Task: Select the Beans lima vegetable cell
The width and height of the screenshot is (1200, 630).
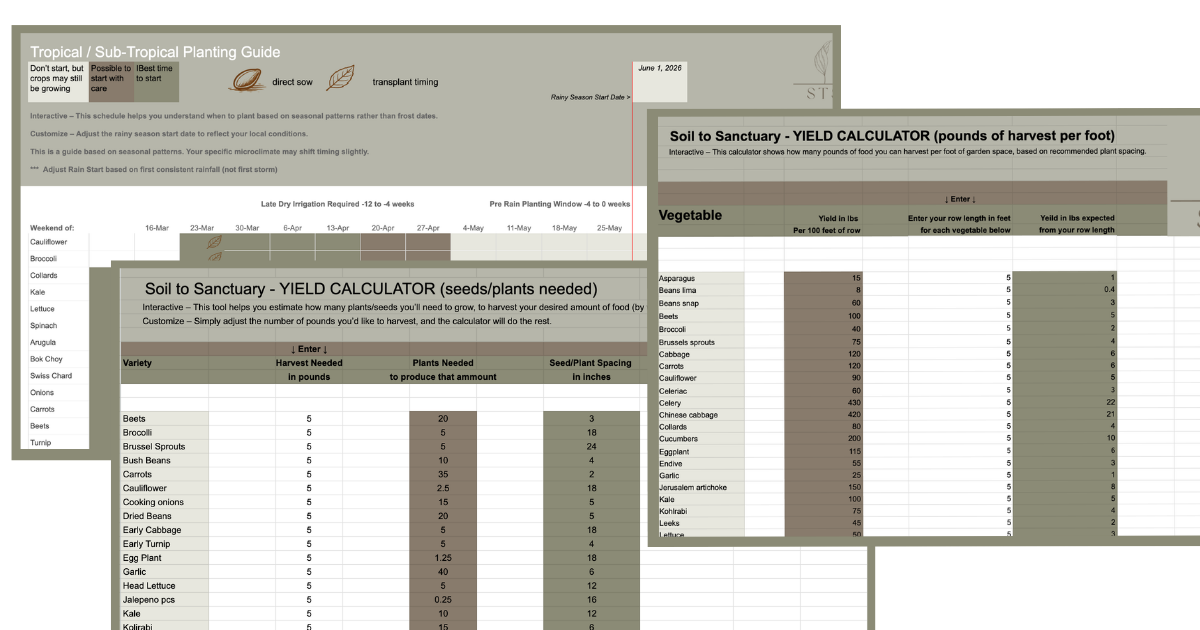Action: (x=701, y=290)
